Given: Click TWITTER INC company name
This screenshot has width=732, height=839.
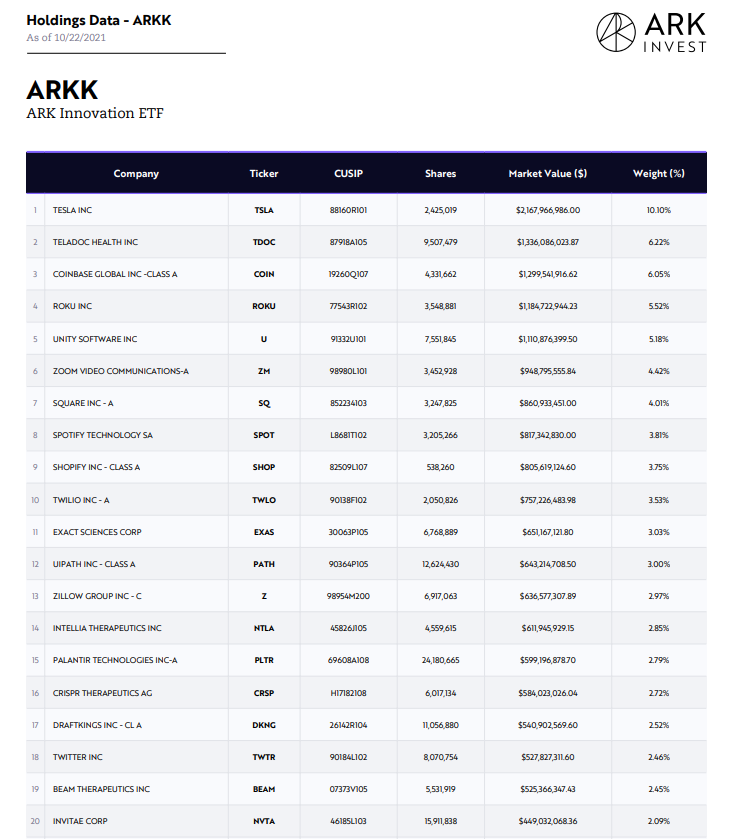Looking at the screenshot, I should 78,758.
